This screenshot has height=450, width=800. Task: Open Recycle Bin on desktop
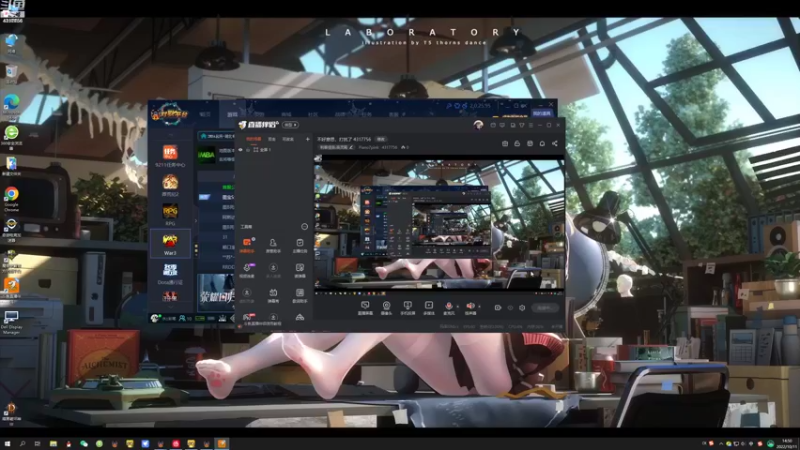point(11,74)
